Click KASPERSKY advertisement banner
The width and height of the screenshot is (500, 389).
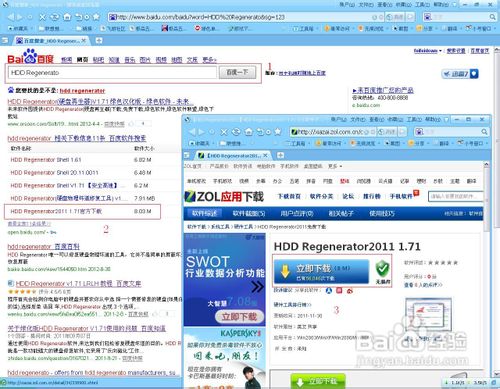pyautogui.click(x=224, y=358)
